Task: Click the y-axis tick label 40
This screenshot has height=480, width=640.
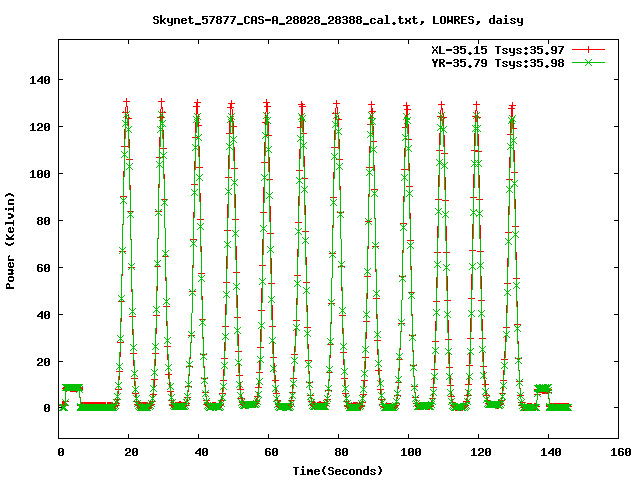Action: [x=43, y=315]
